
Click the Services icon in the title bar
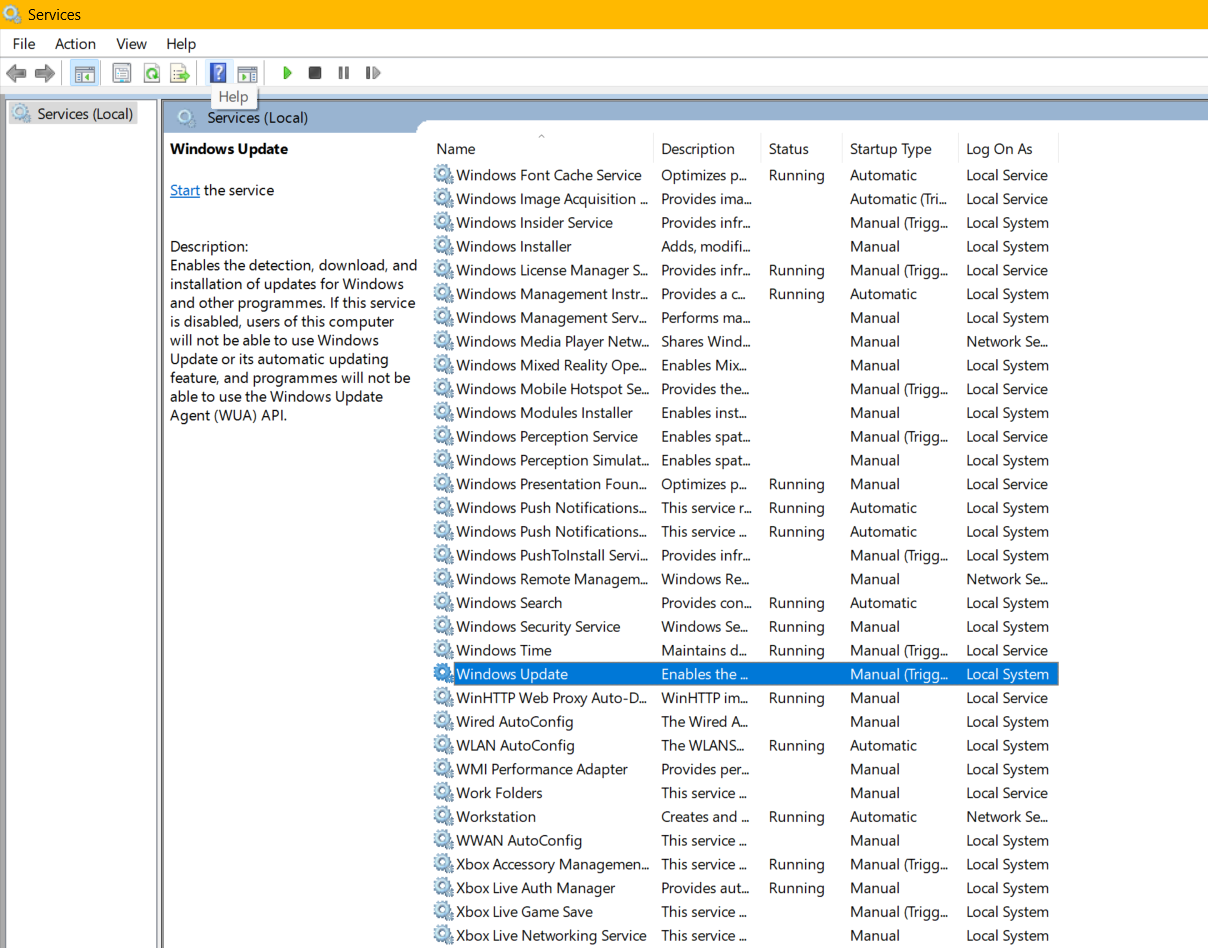13,14
